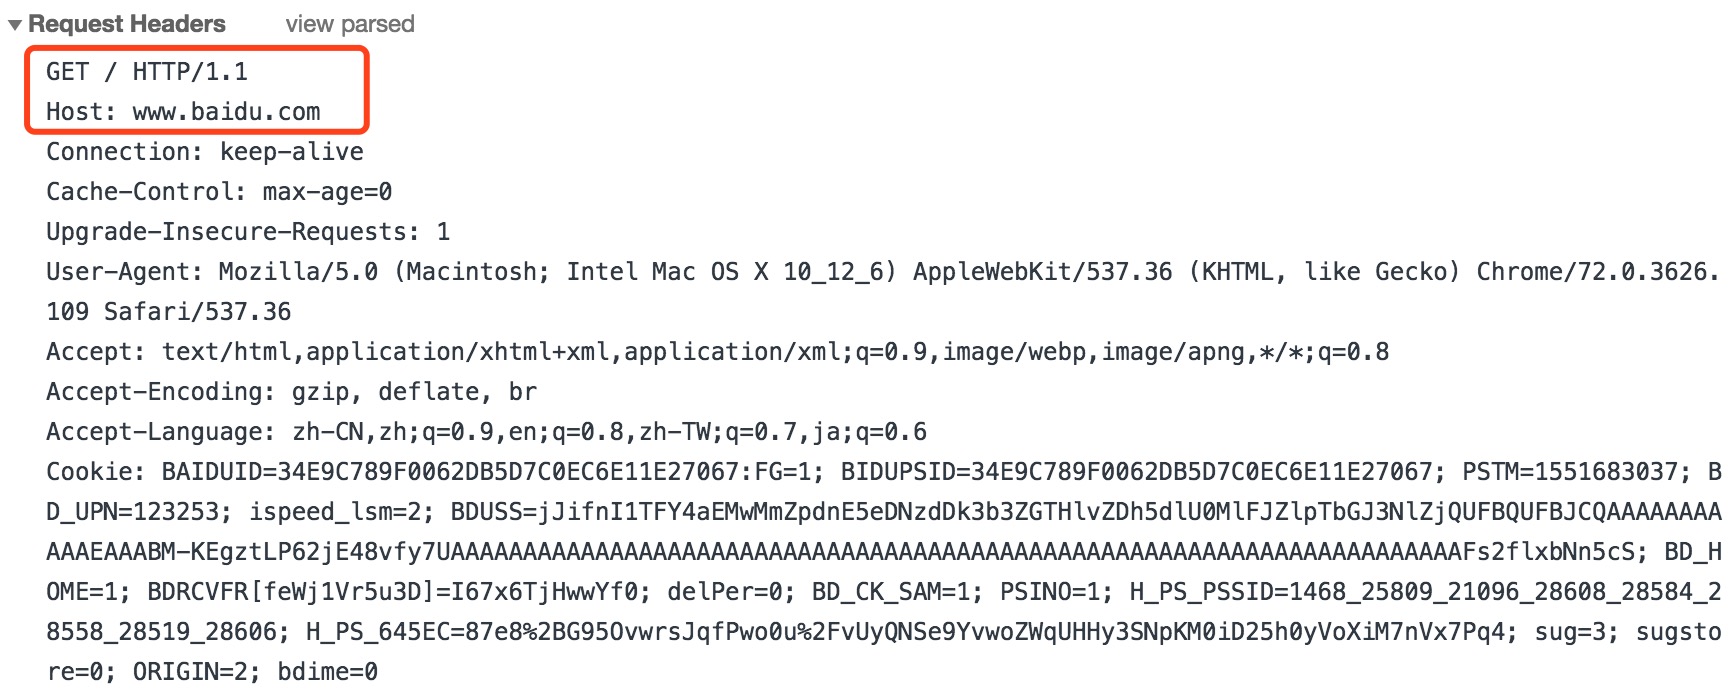Select the Accept: text/html header line
Screen dimensions: 1734x694
pos(717,352)
